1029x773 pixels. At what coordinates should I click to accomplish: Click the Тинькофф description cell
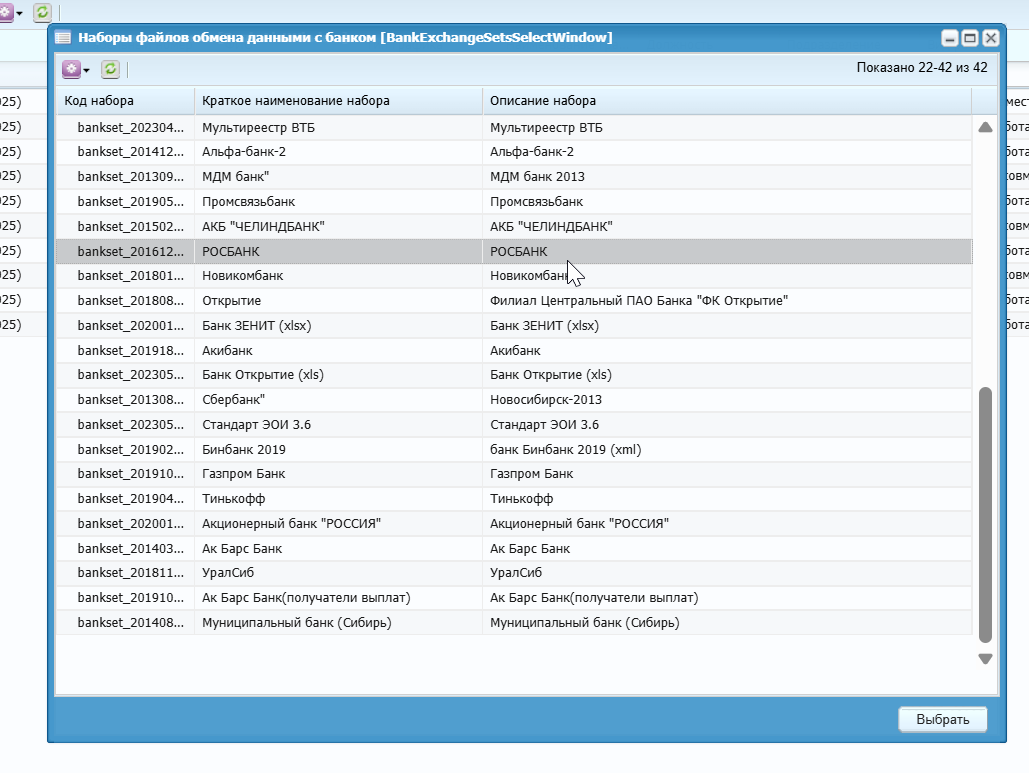[726, 499]
